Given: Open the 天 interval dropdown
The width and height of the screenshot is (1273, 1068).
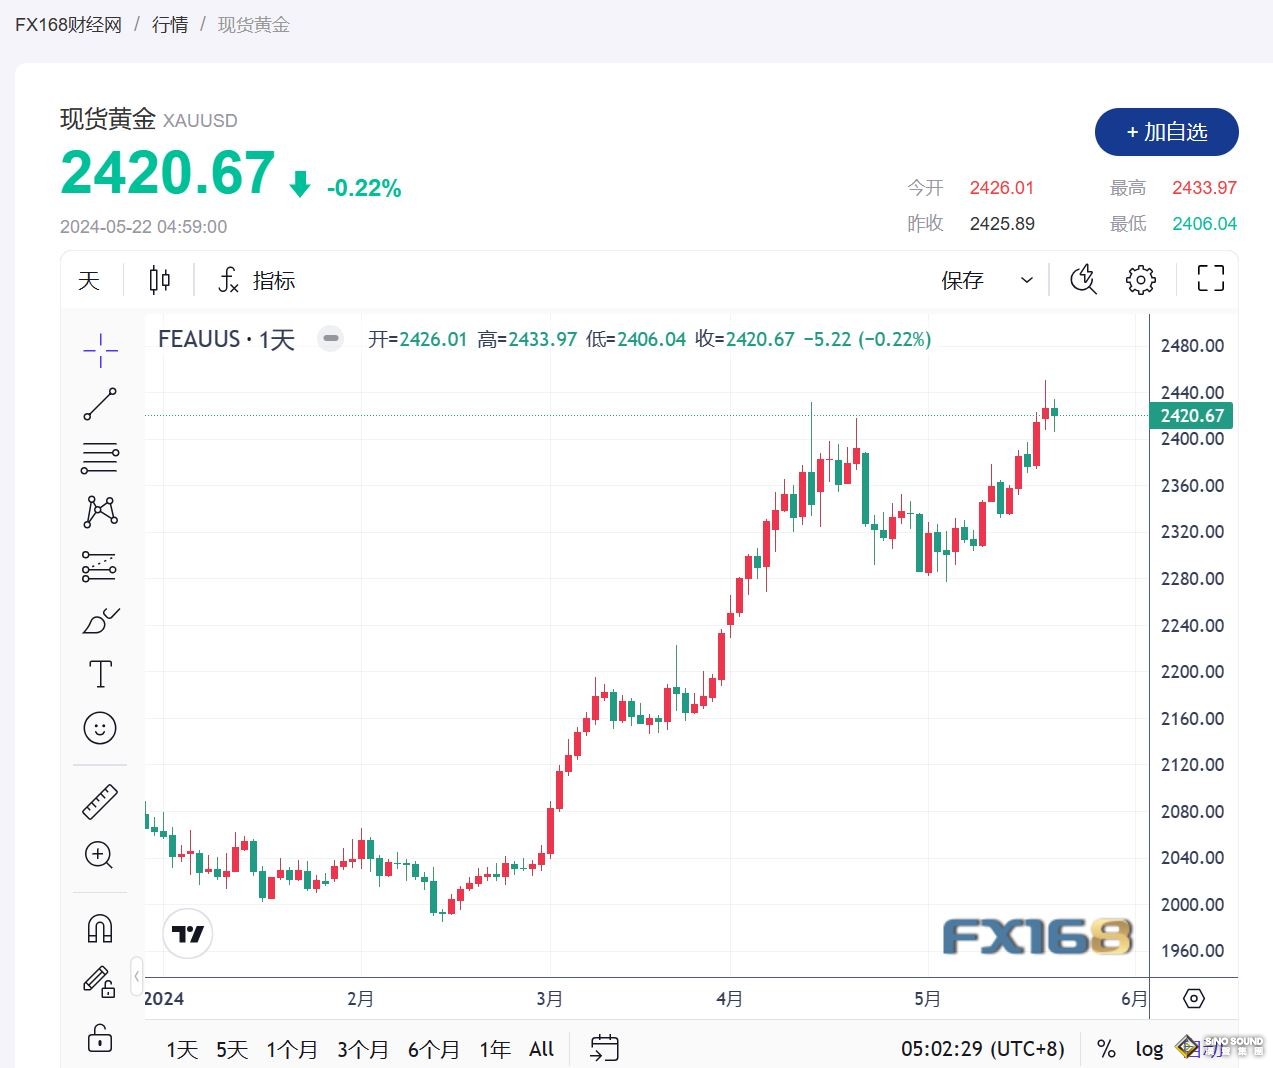Looking at the screenshot, I should (x=88, y=280).
